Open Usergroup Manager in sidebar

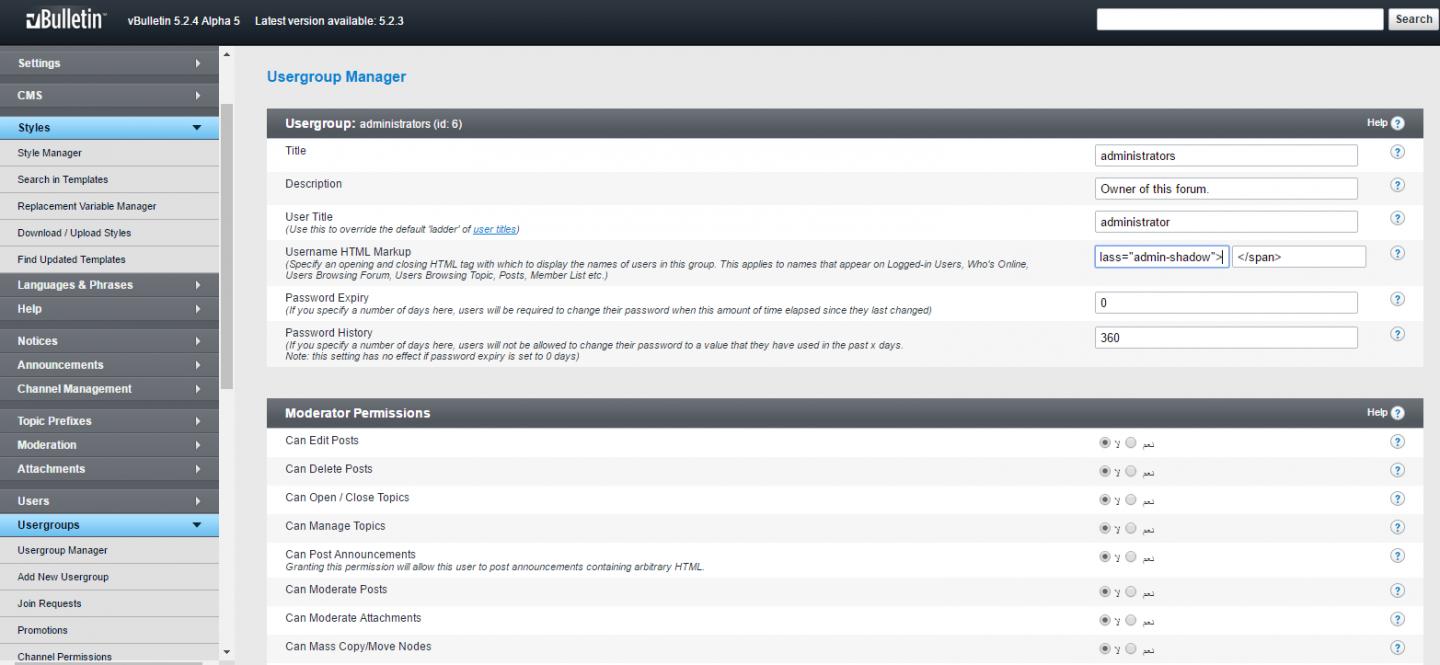coord(109,551)
